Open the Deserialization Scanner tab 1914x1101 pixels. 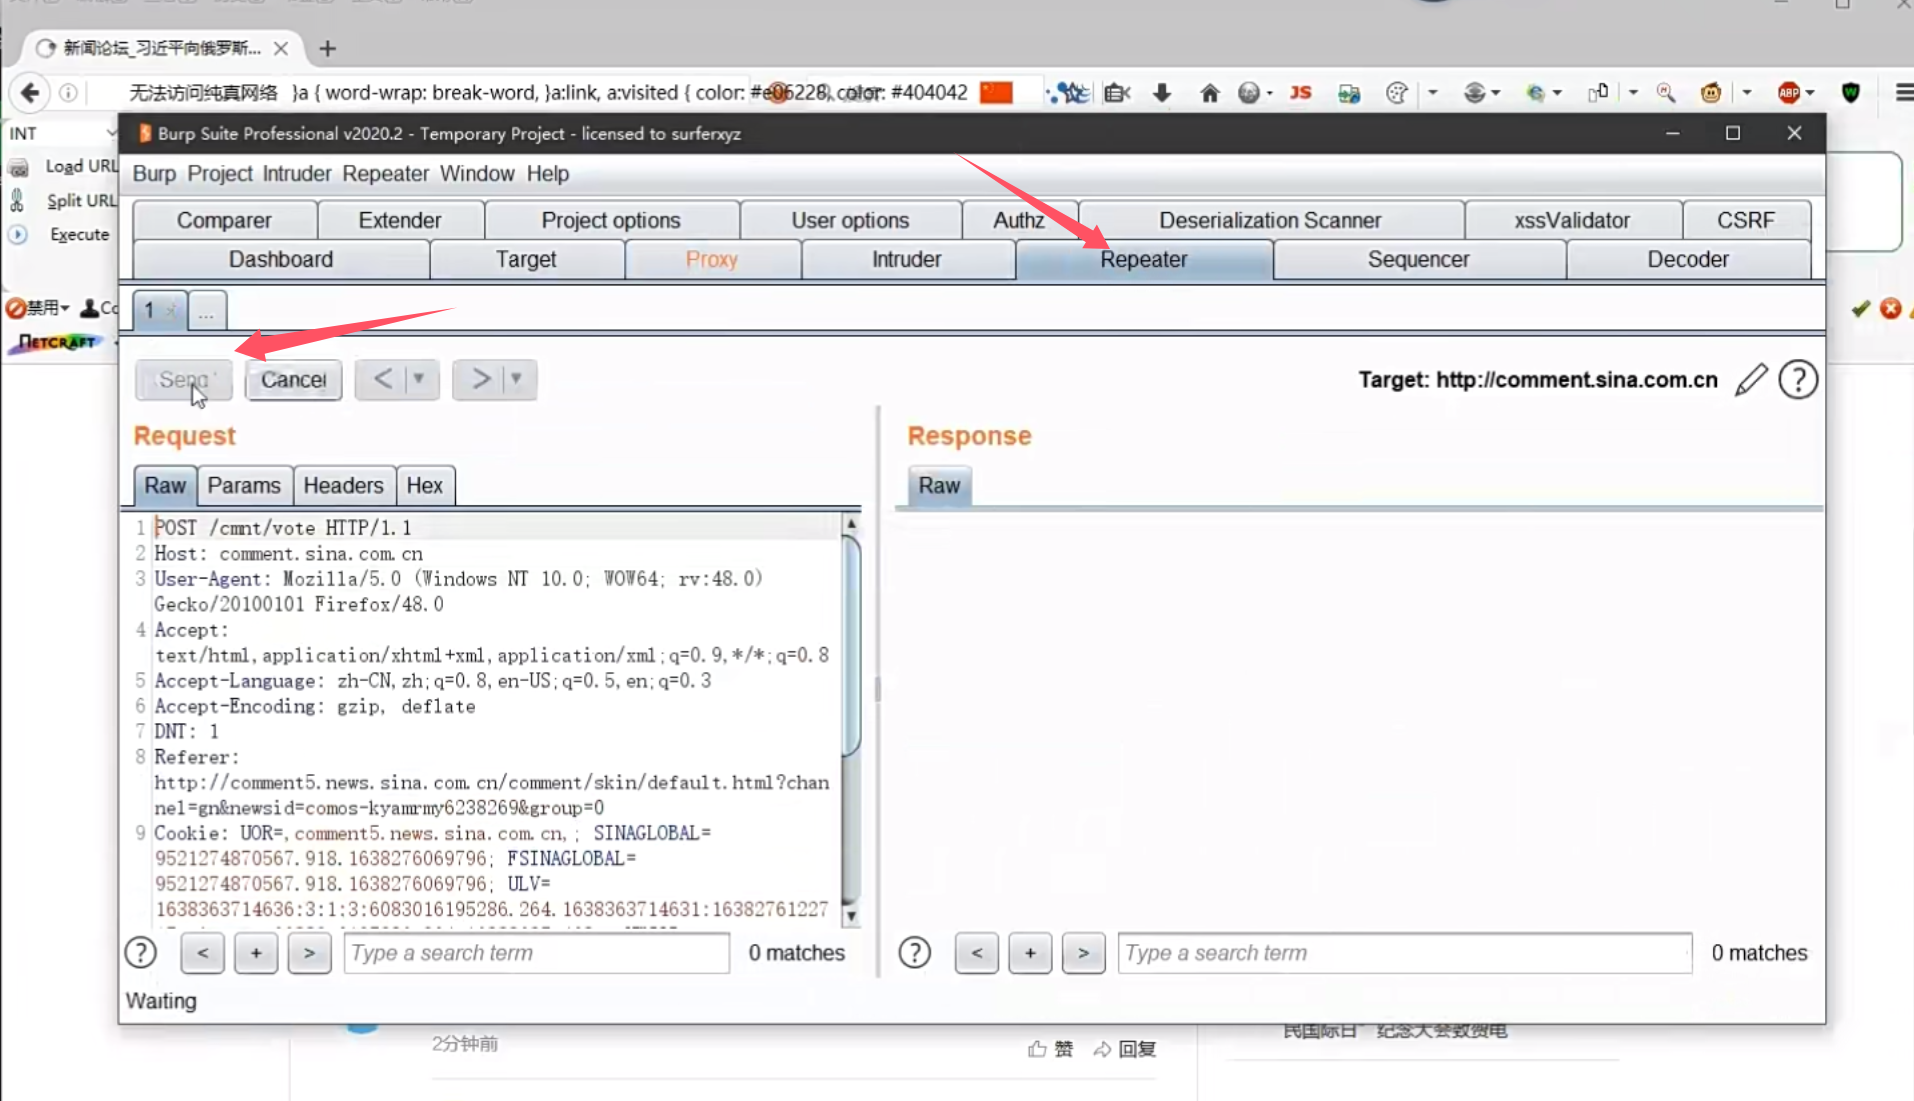[x=1270, y=221]
